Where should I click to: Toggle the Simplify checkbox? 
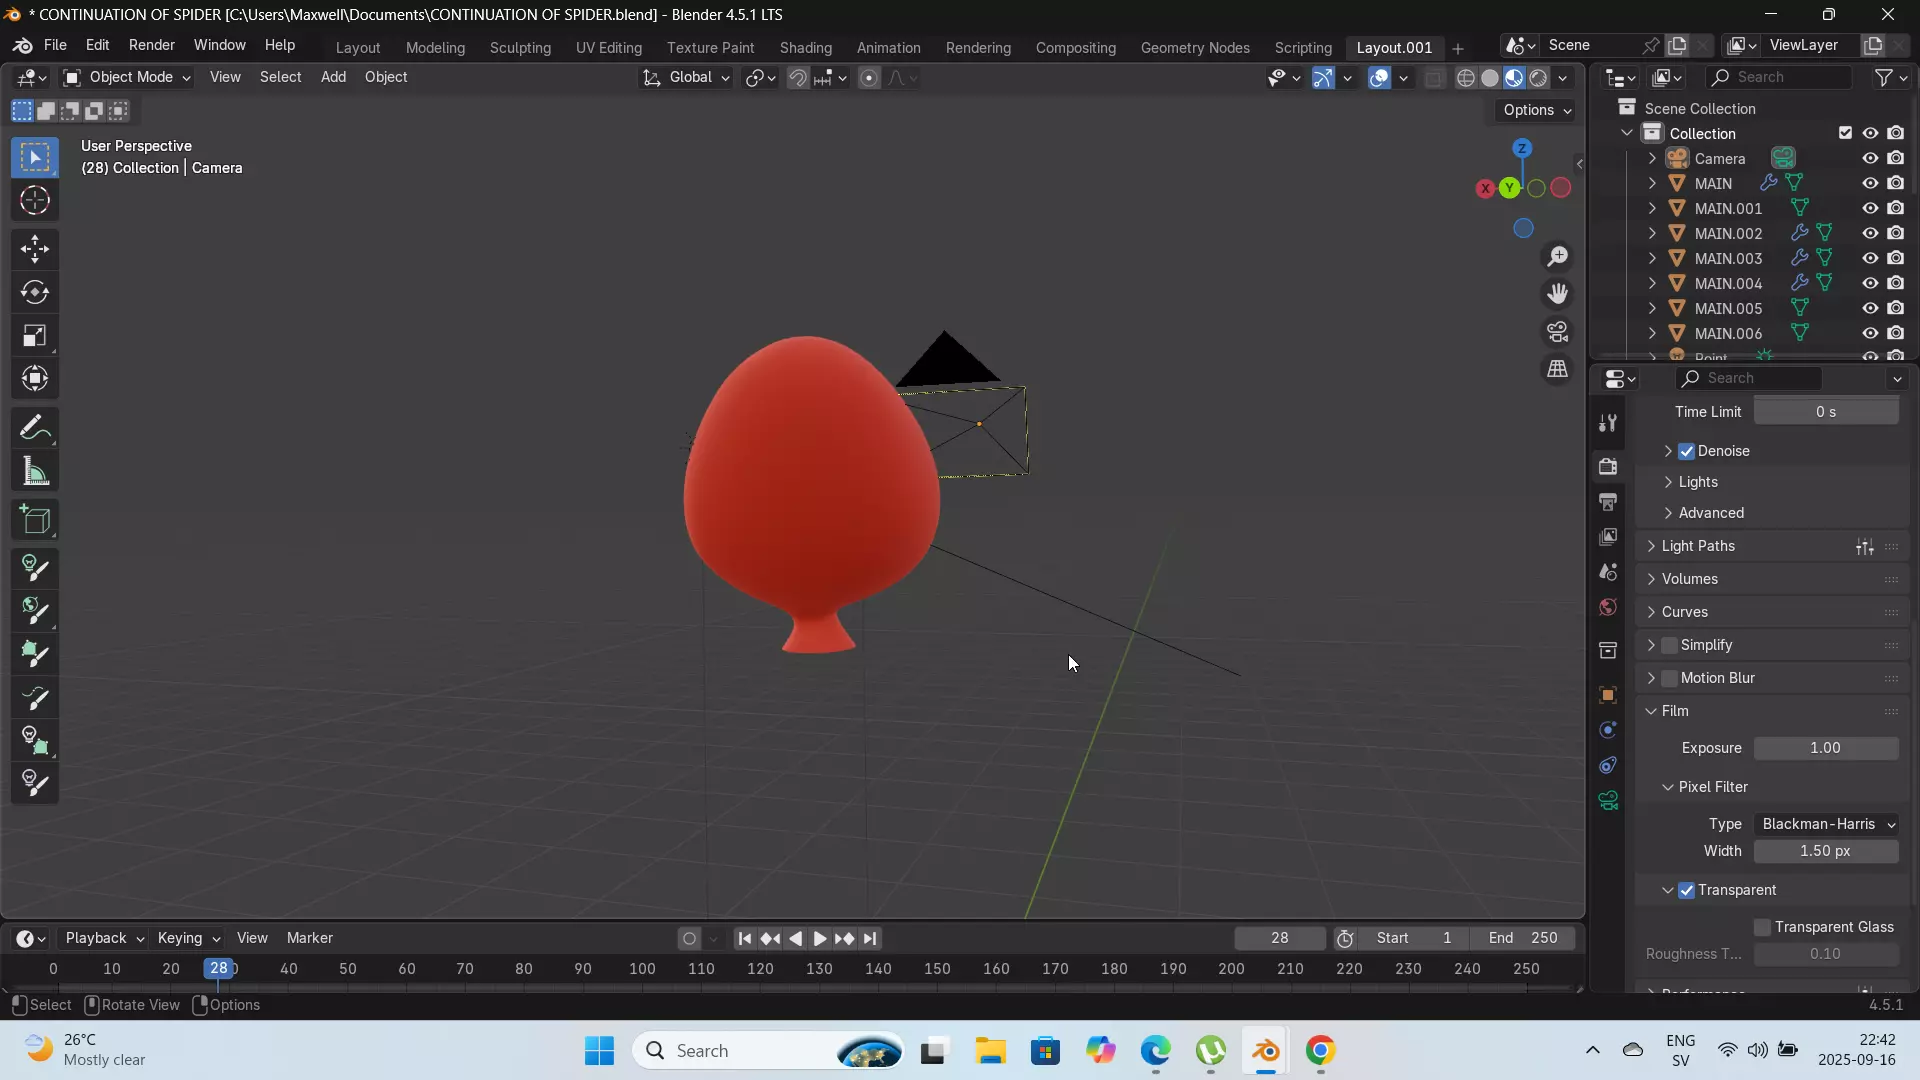click(x=1669, y=645)
